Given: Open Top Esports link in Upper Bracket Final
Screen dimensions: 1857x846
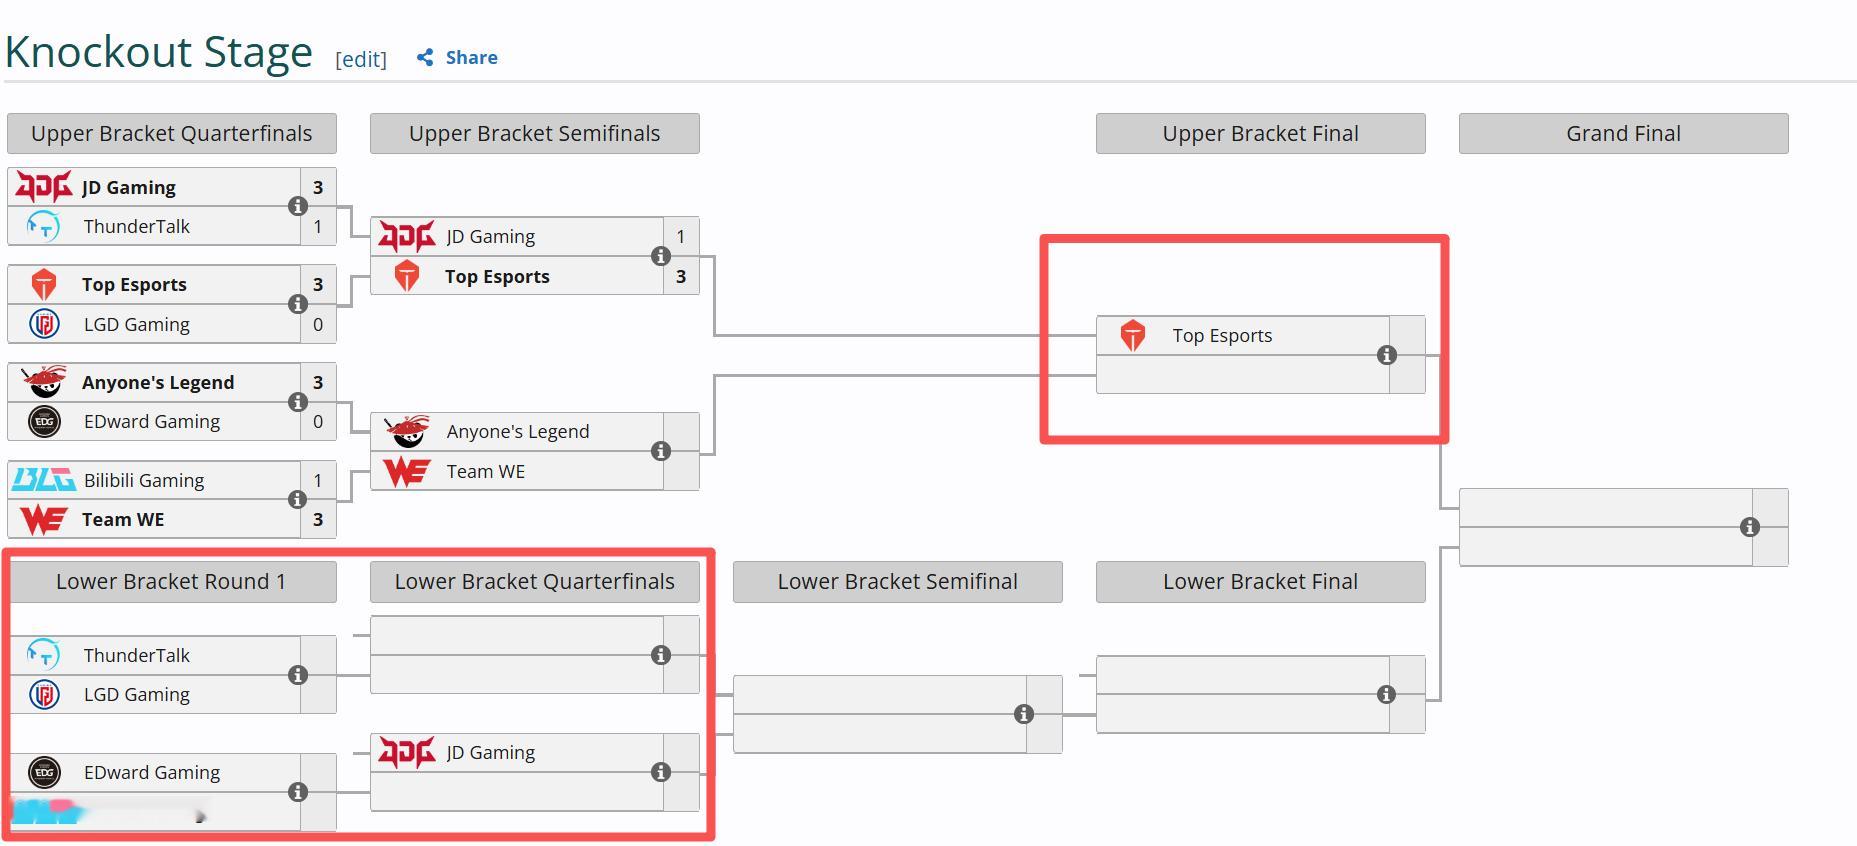Looking at the screenshot, I should click(x=1223, y=336).
